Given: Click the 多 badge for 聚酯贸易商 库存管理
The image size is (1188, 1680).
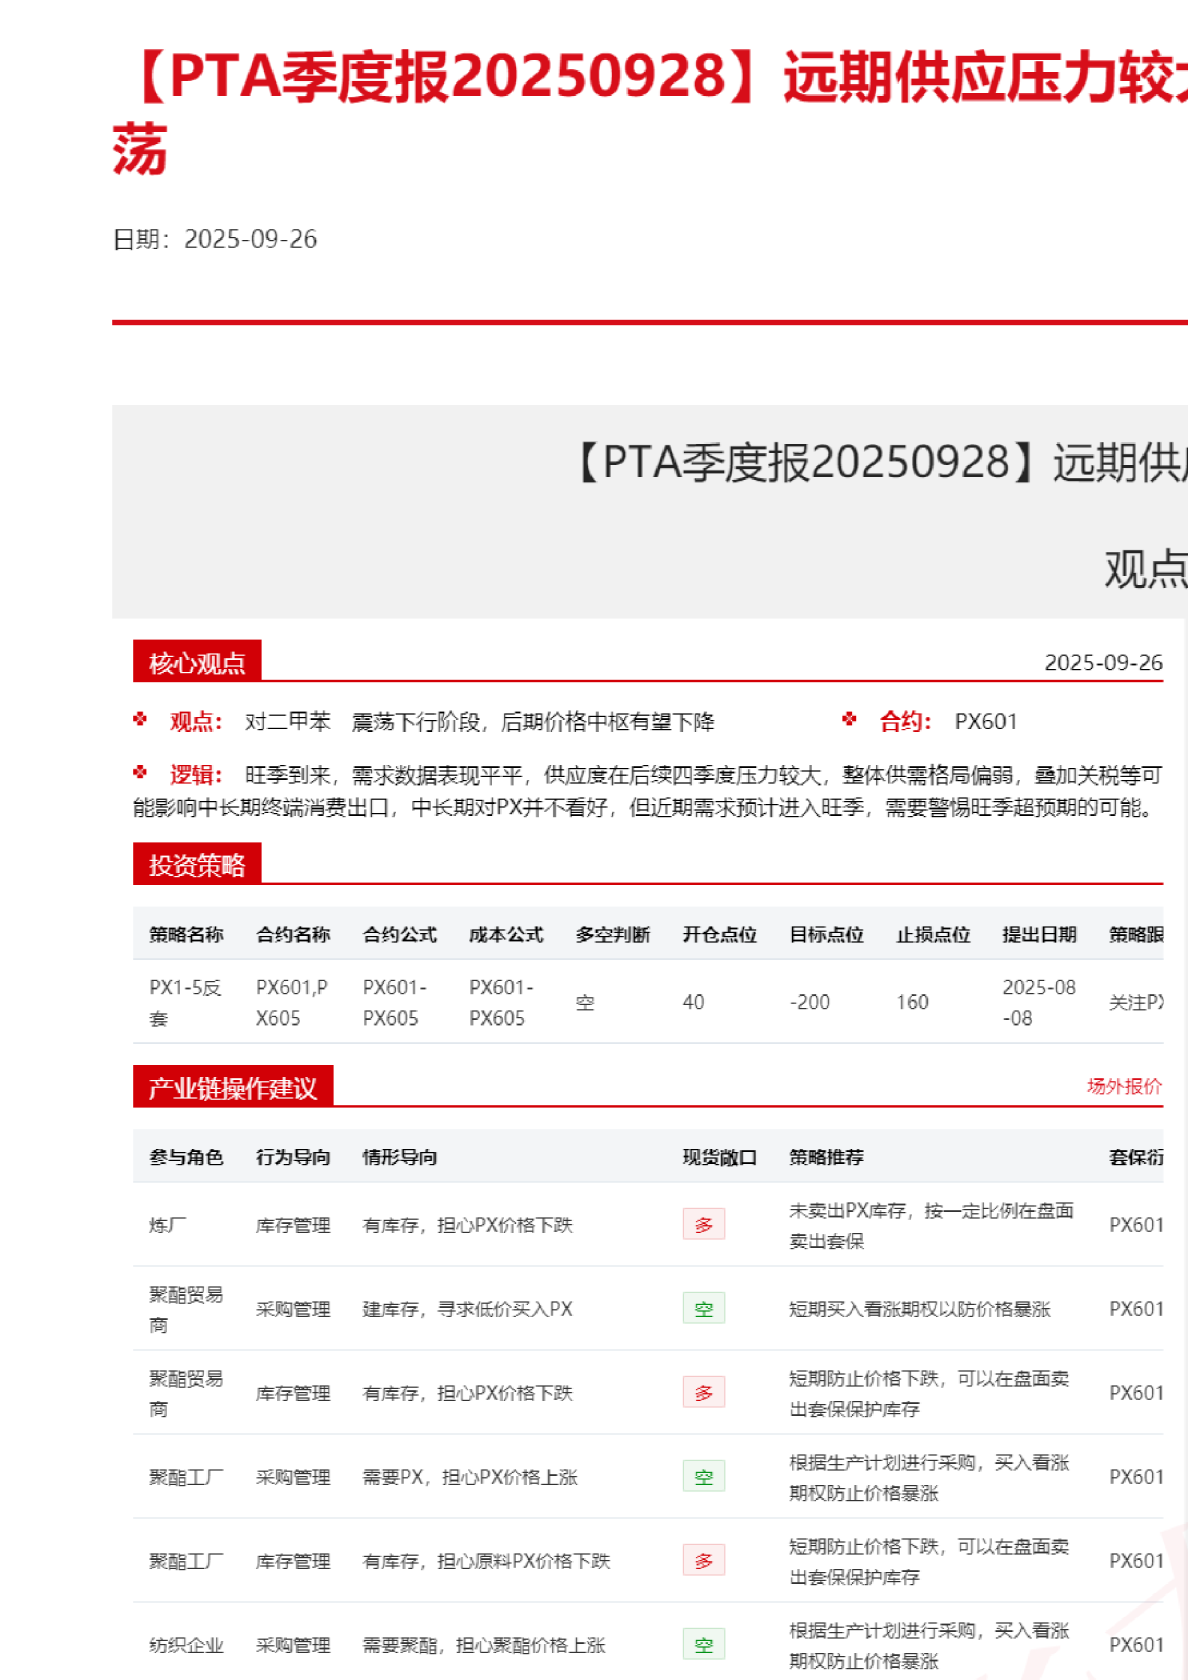Looking at the screenshot, I should pyautogui.click(x=703, y=1393).
